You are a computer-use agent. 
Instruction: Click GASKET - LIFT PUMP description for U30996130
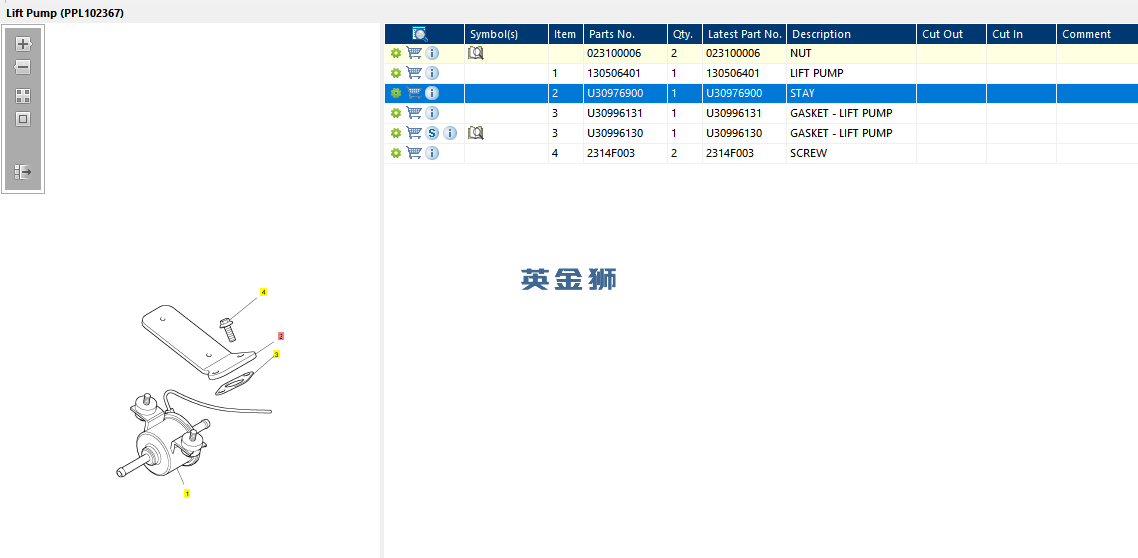coord(851,134)
